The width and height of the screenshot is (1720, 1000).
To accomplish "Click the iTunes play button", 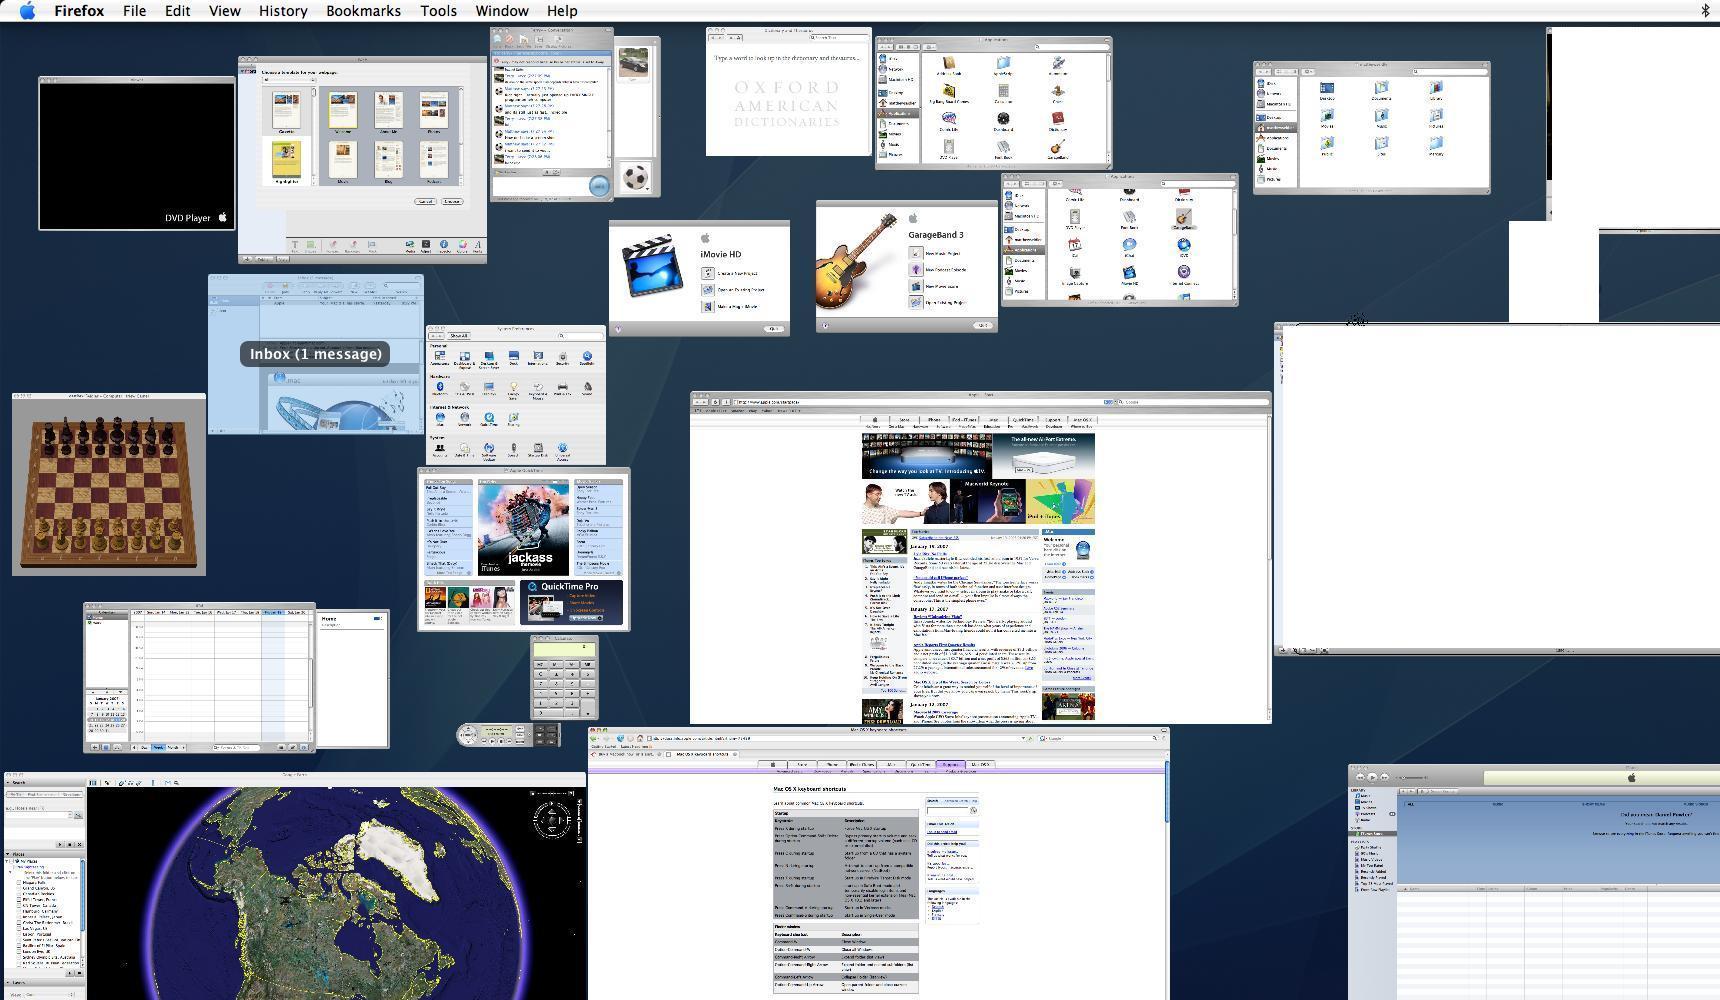I will tap(1373, 777).
